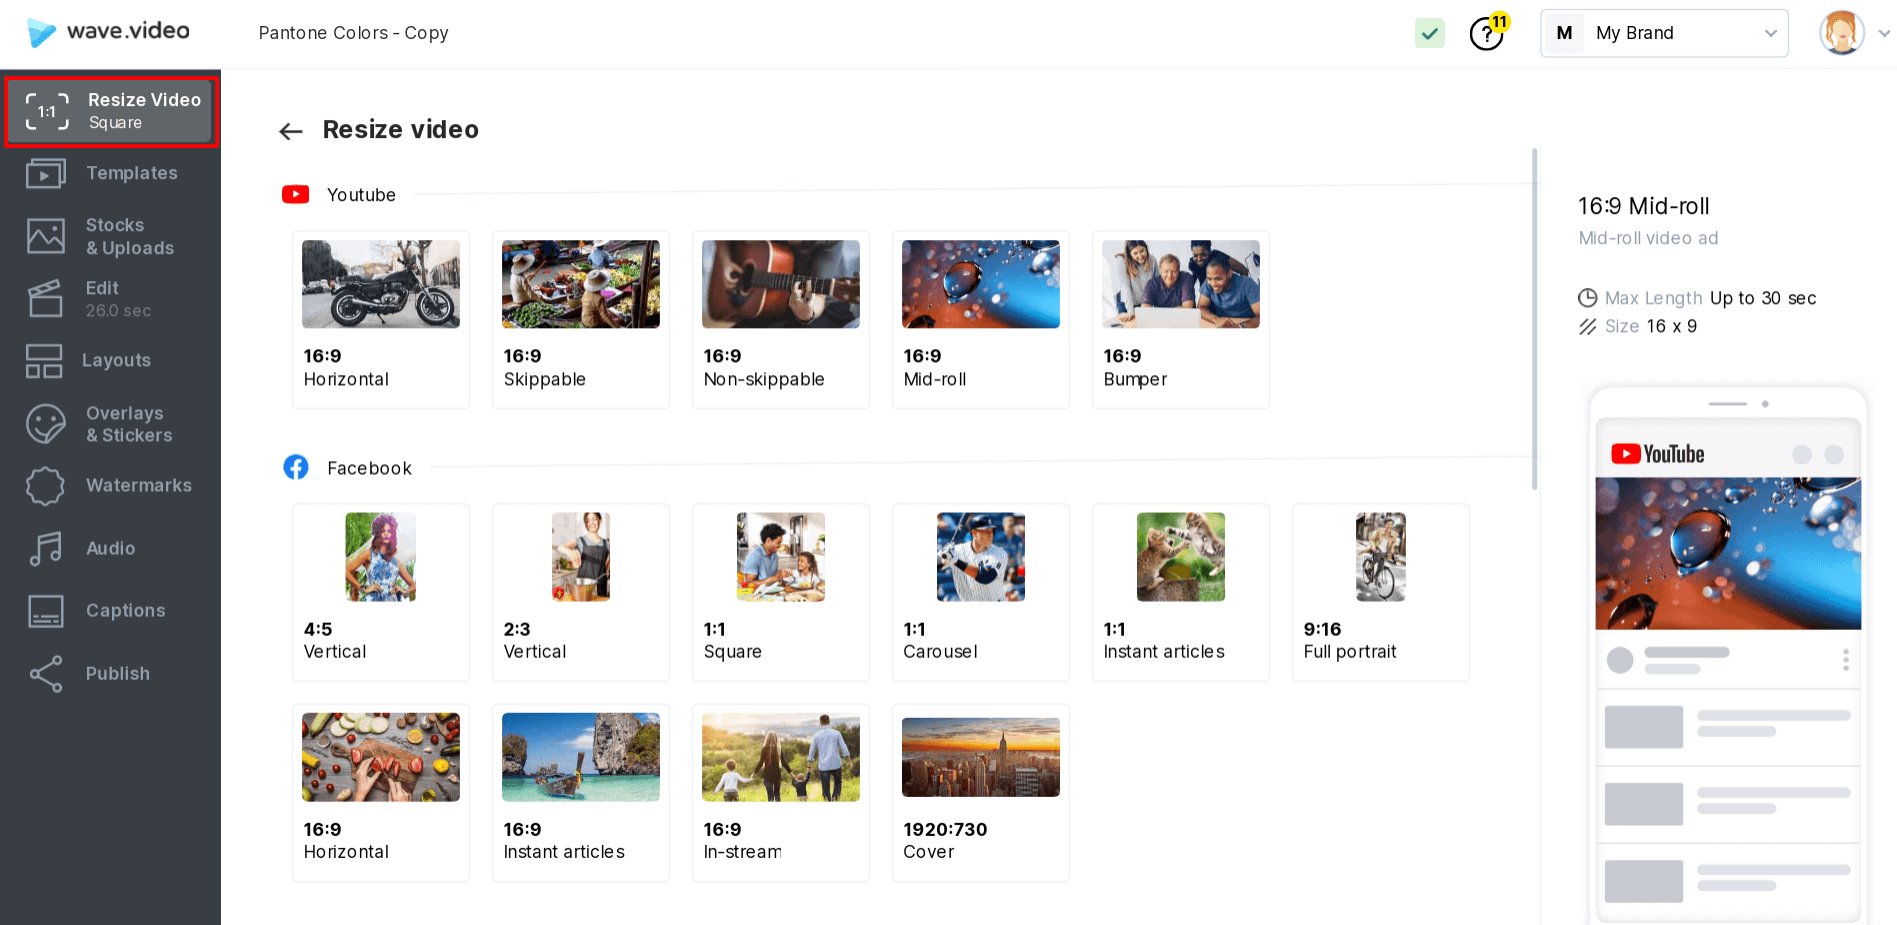Select the Templates menu item

(x=110, y=174)
